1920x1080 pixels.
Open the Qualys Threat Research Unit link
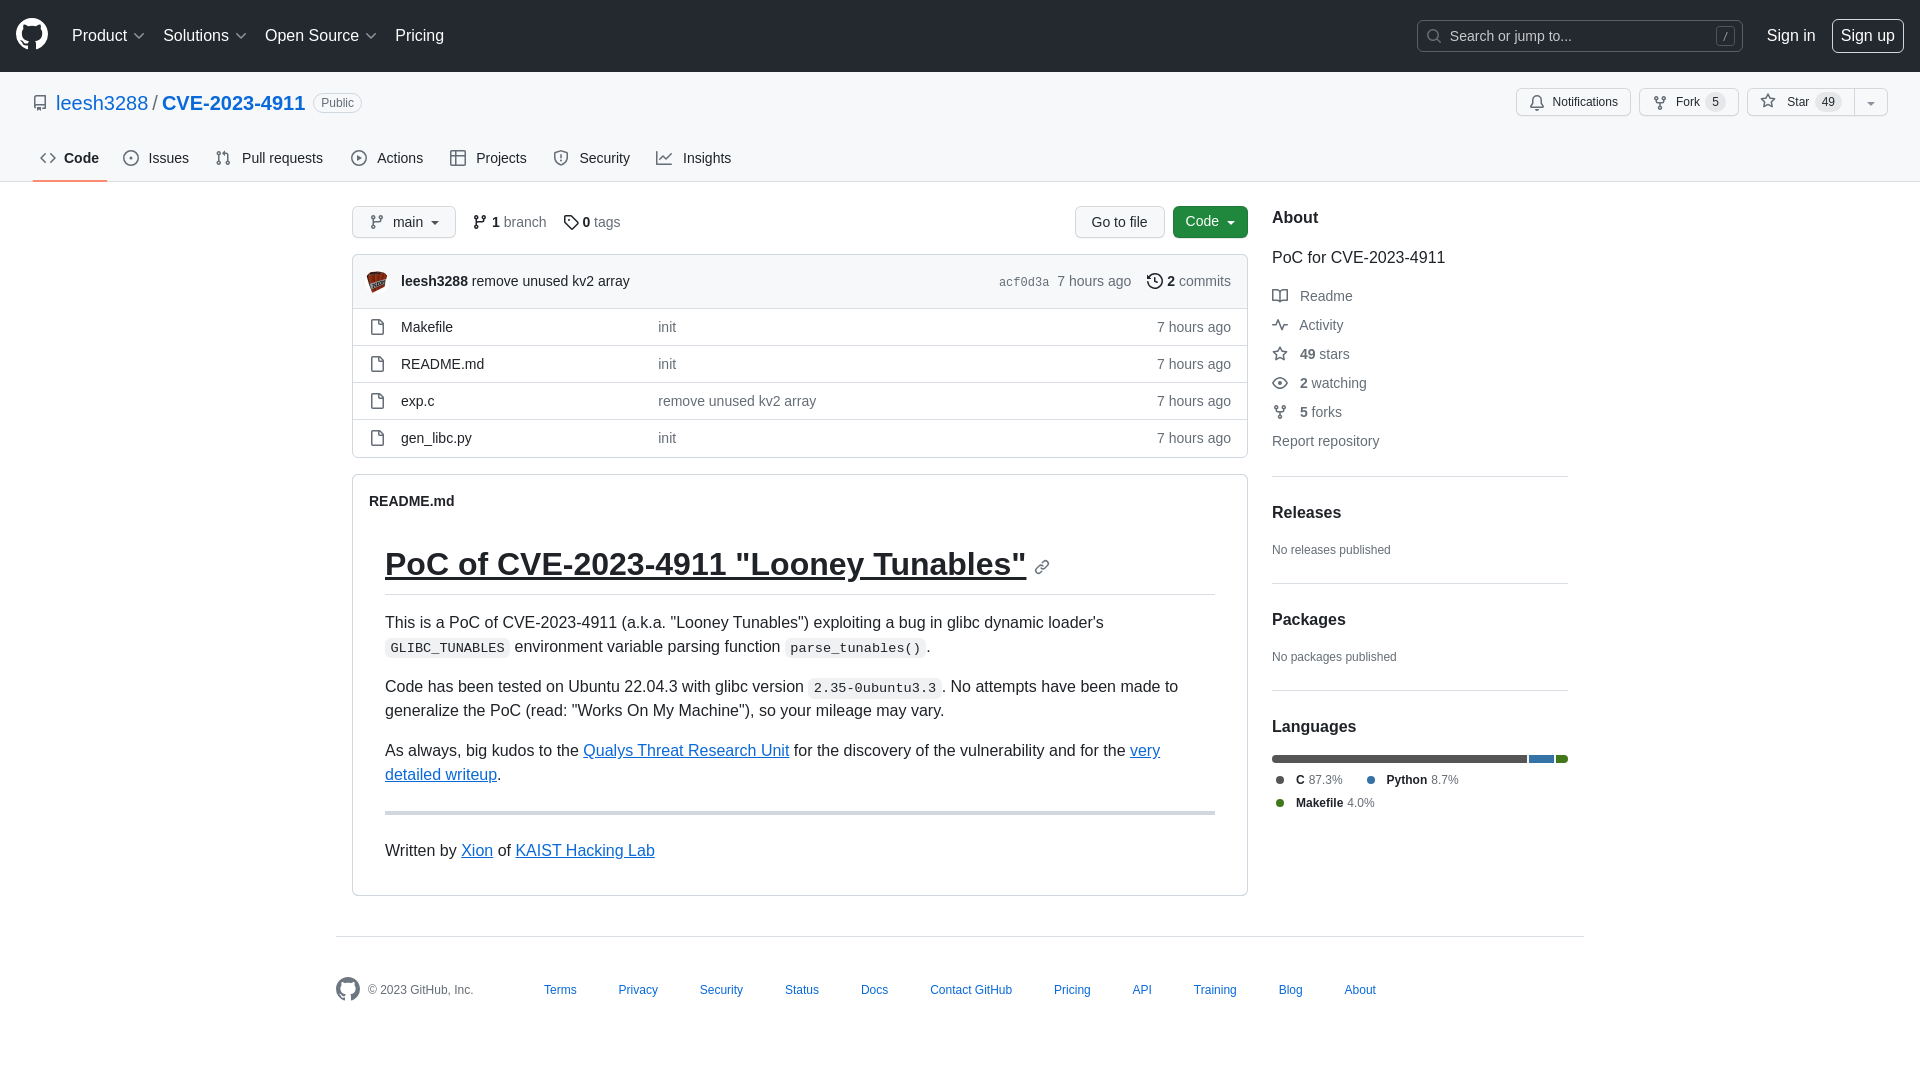pos(686,751)
